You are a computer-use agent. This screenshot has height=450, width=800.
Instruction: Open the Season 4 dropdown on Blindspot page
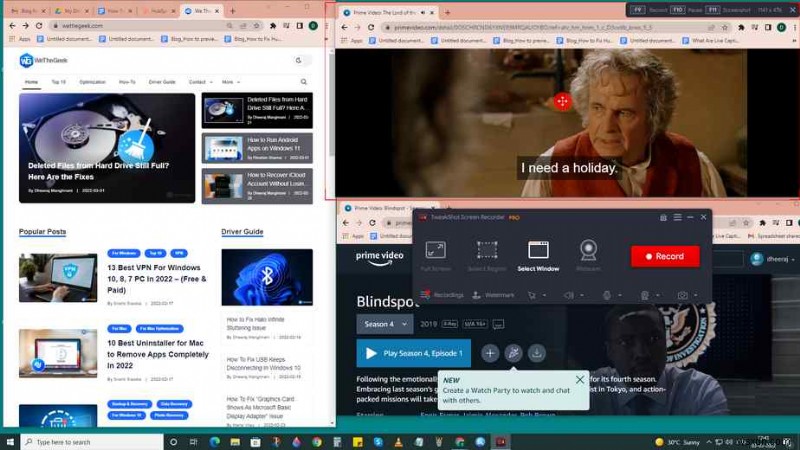(x=385, y=324)
